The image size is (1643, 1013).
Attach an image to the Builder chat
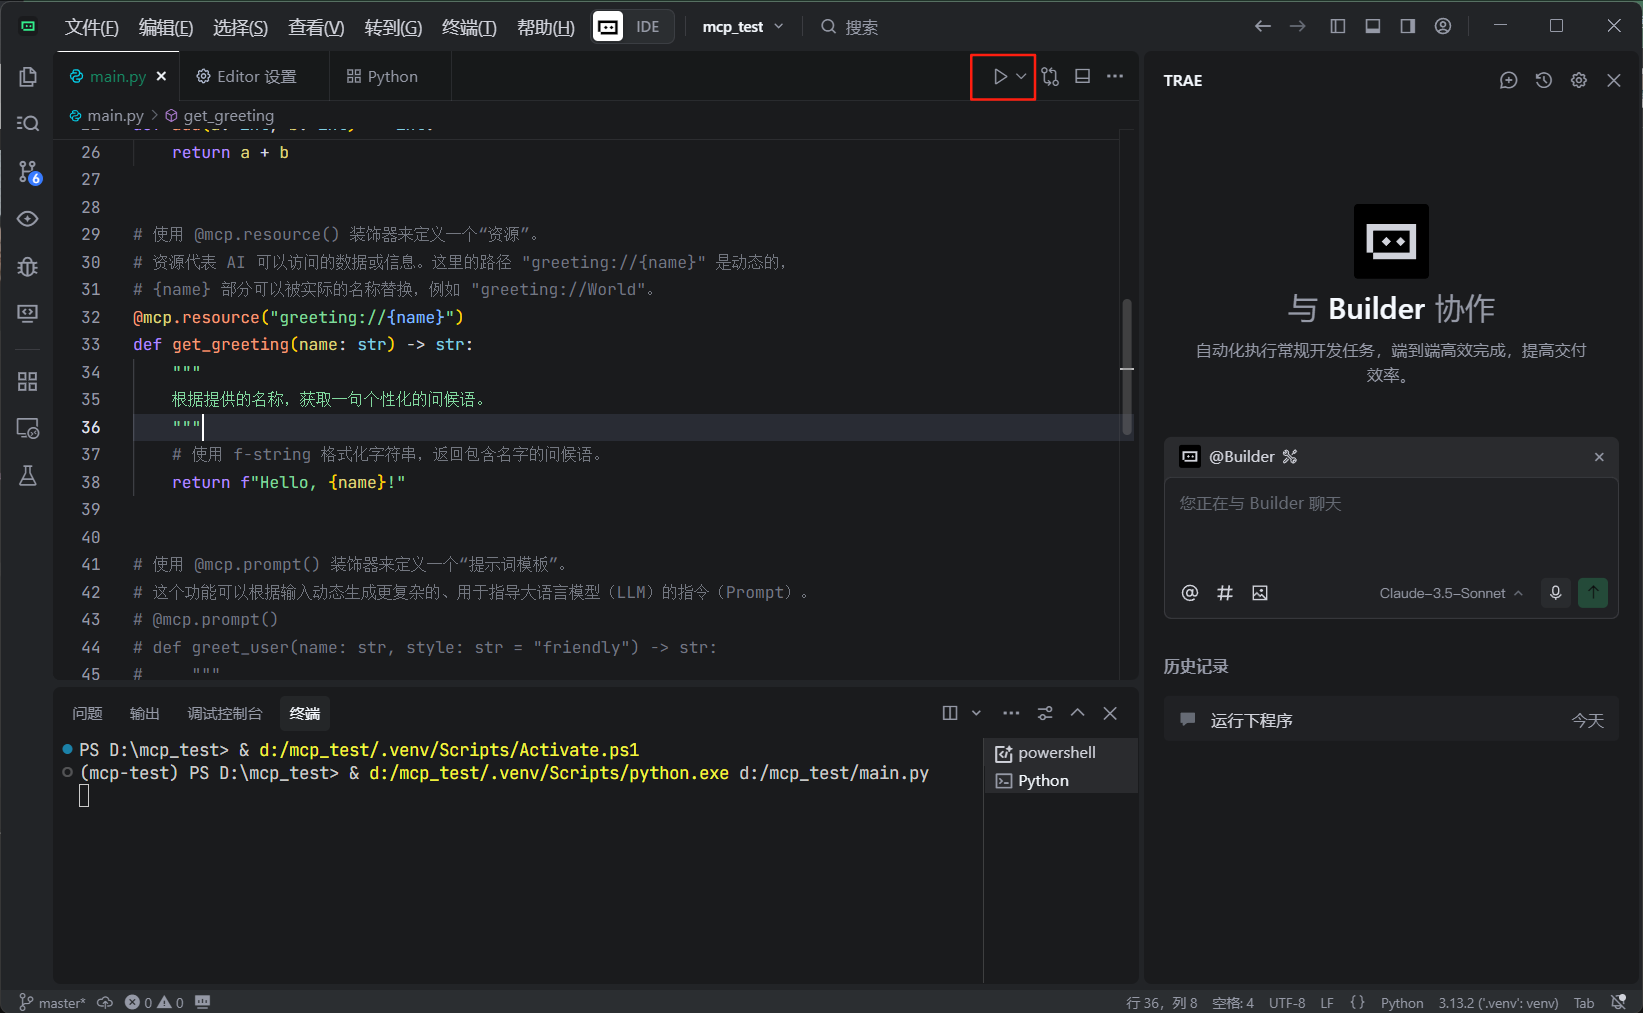point(1260,593)
